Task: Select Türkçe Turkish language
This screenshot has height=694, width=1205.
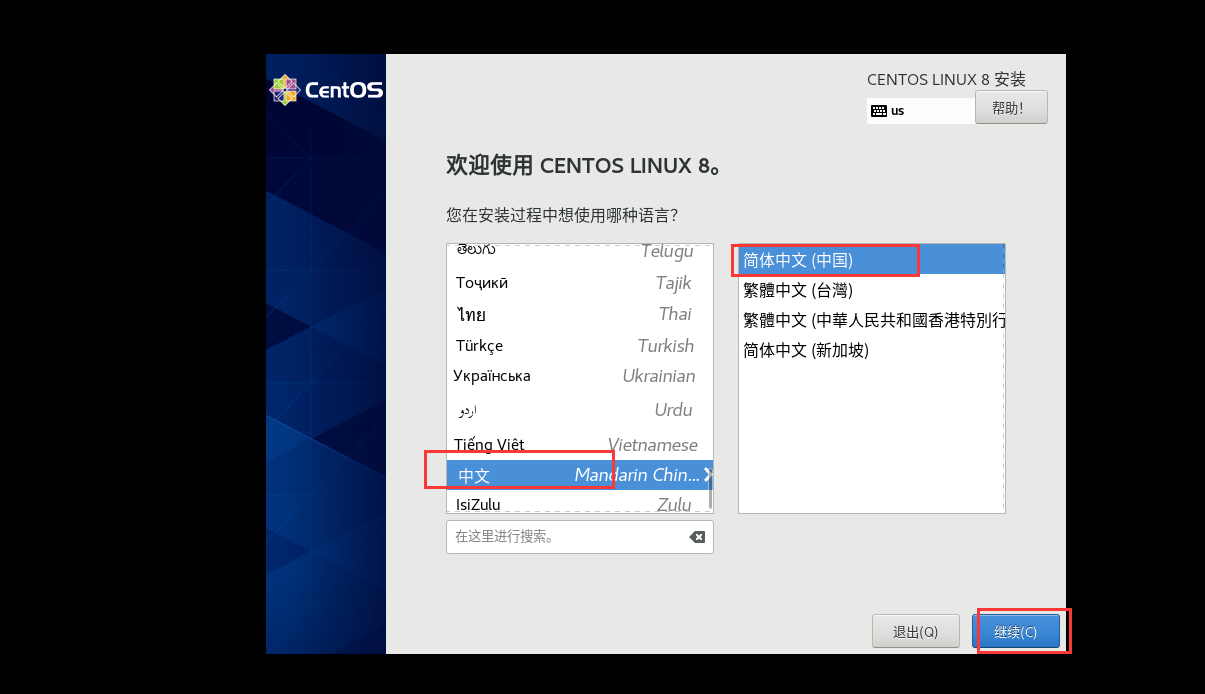Action: point(579,346)
